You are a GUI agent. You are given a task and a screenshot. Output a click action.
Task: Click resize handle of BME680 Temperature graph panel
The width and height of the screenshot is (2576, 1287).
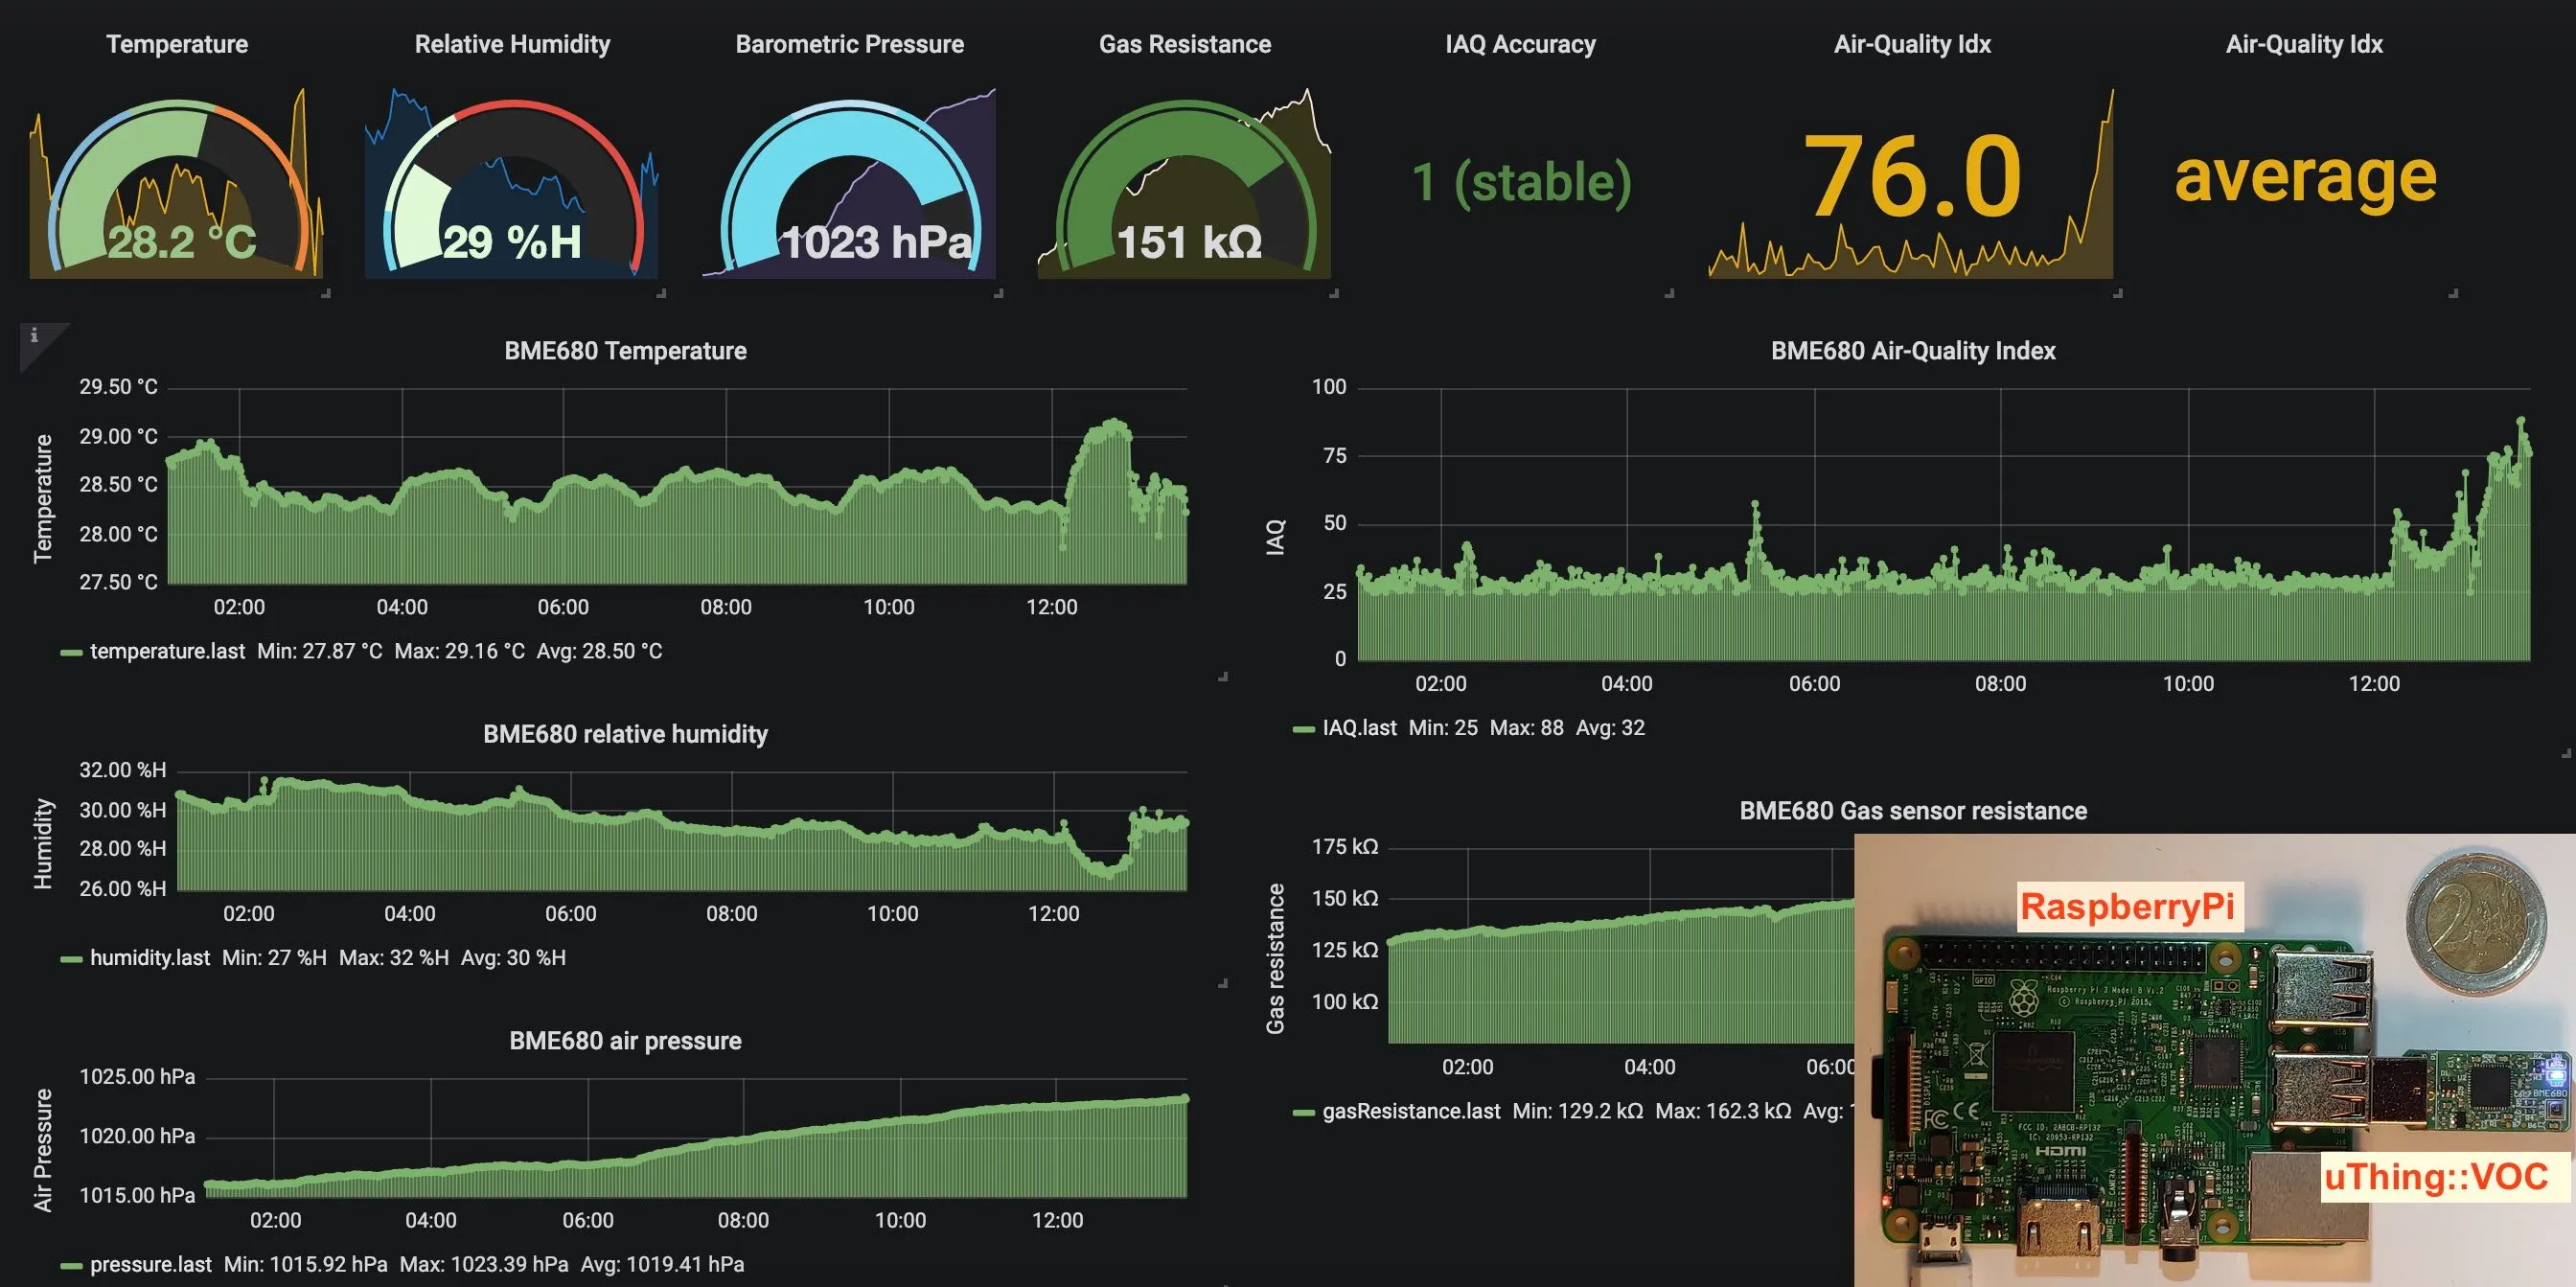pyautogui.click(x=1222, y=677)
